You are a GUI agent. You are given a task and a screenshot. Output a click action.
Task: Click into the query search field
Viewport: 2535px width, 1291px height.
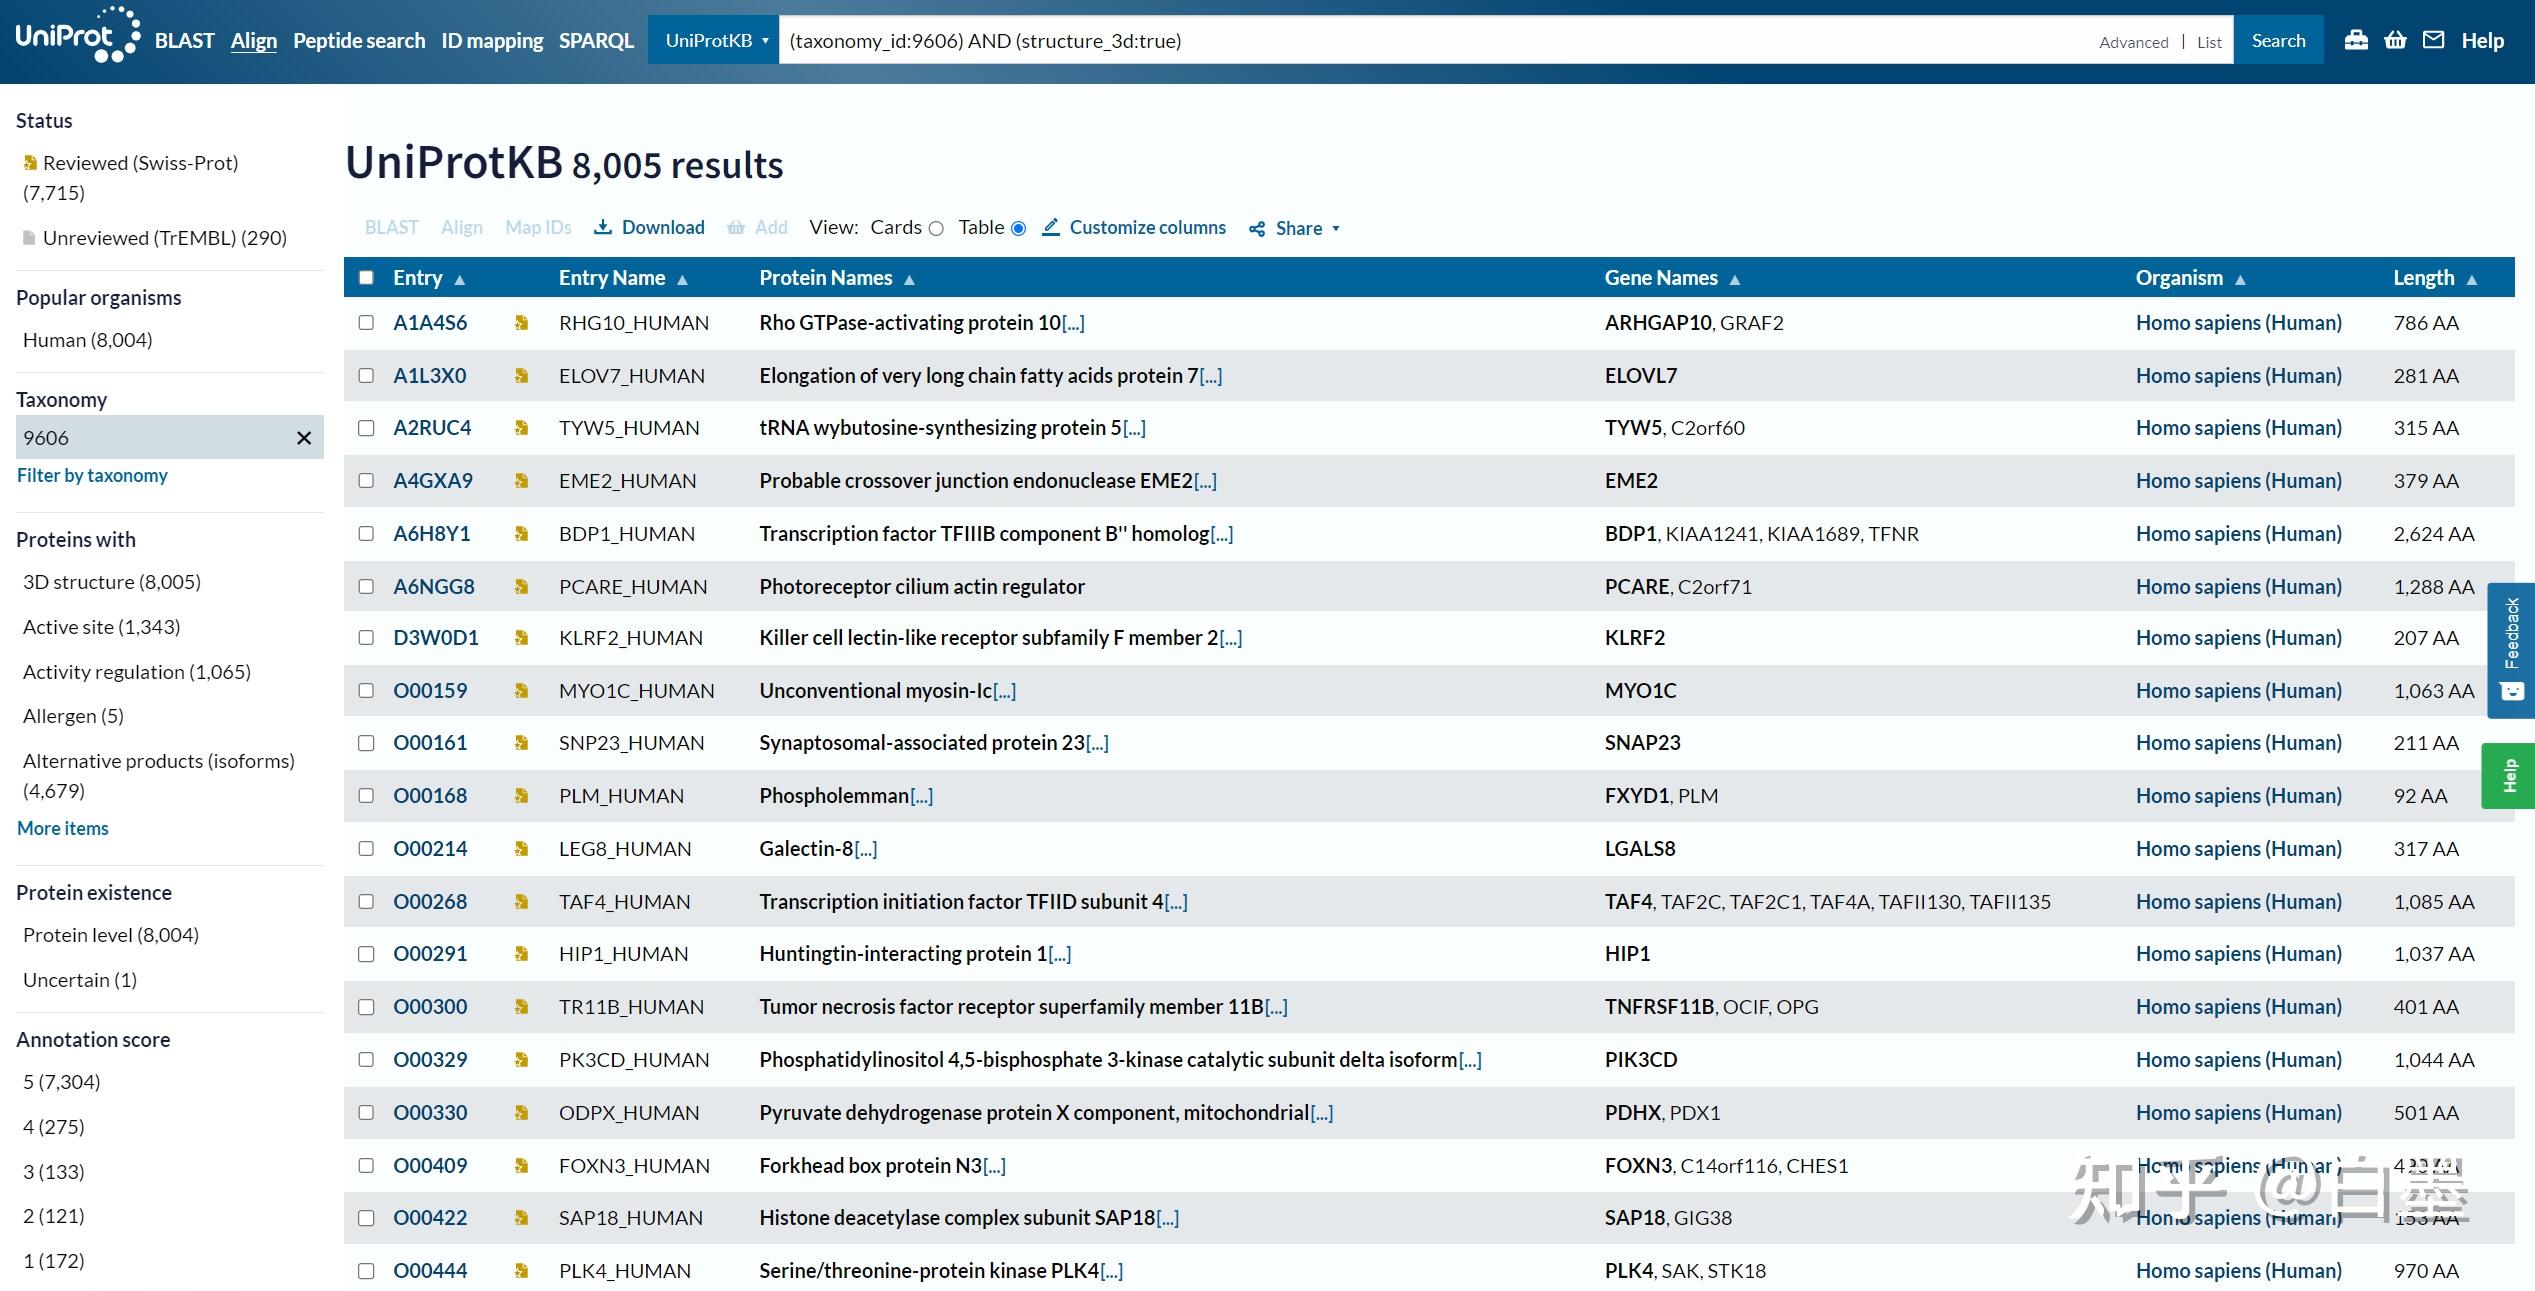(1400, 41)
